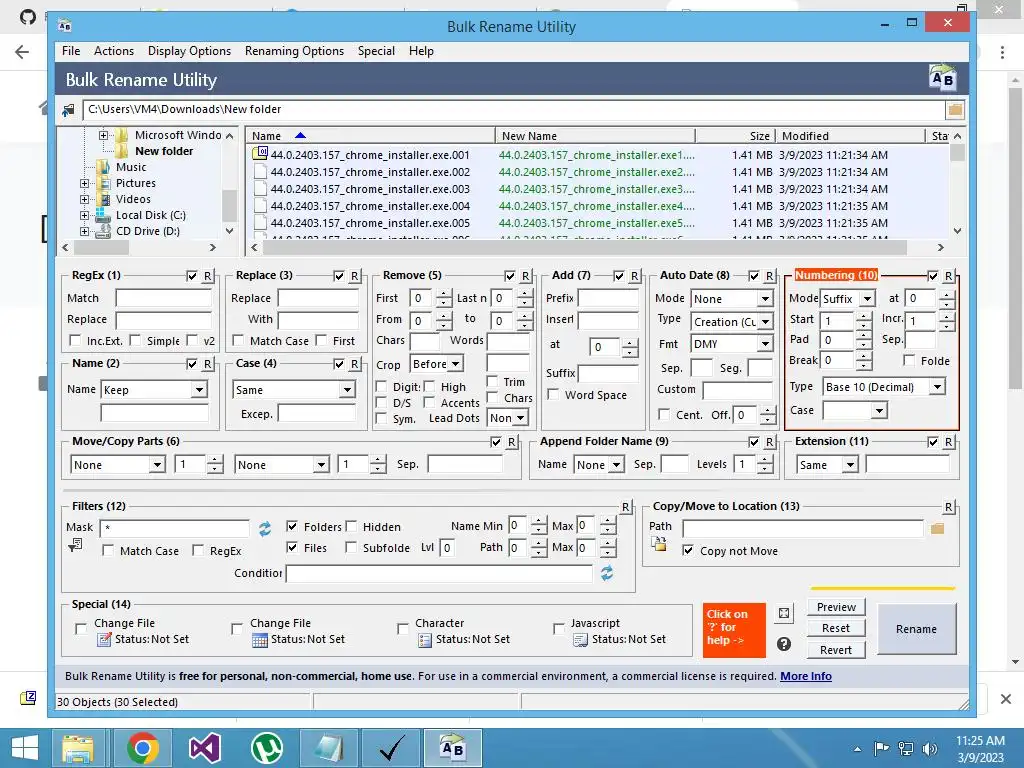The width and height of the screenshot is (1024, 768).
Task: Reset the RegEx (1) group with R
Action: point(207,276)
